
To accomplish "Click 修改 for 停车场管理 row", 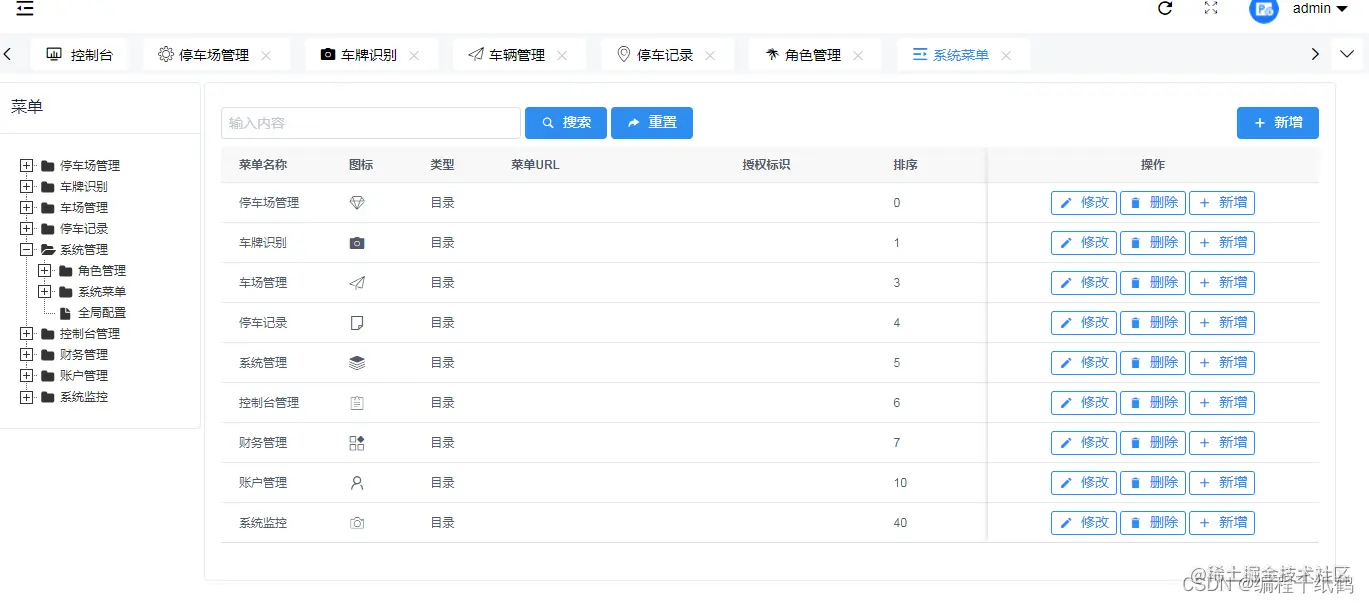I will pos(1084,203).
